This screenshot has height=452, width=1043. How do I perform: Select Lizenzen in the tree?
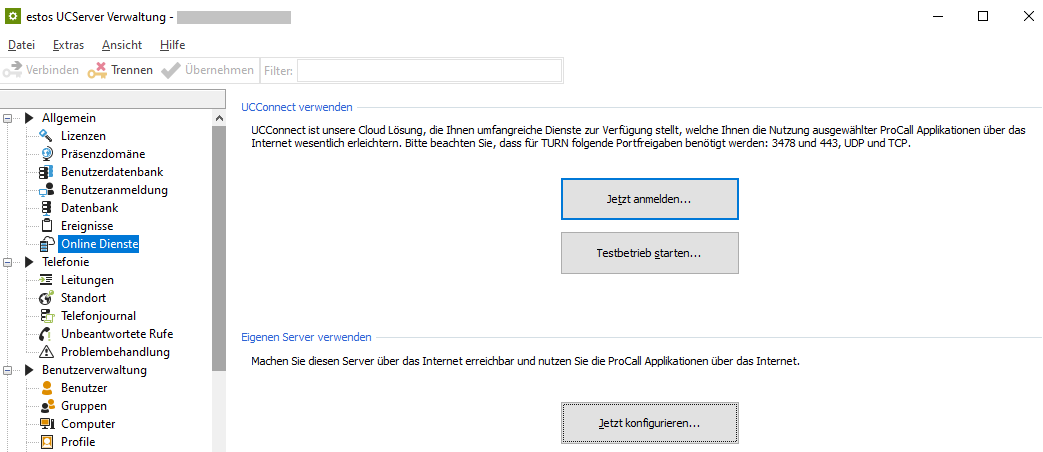coord(83,136)
